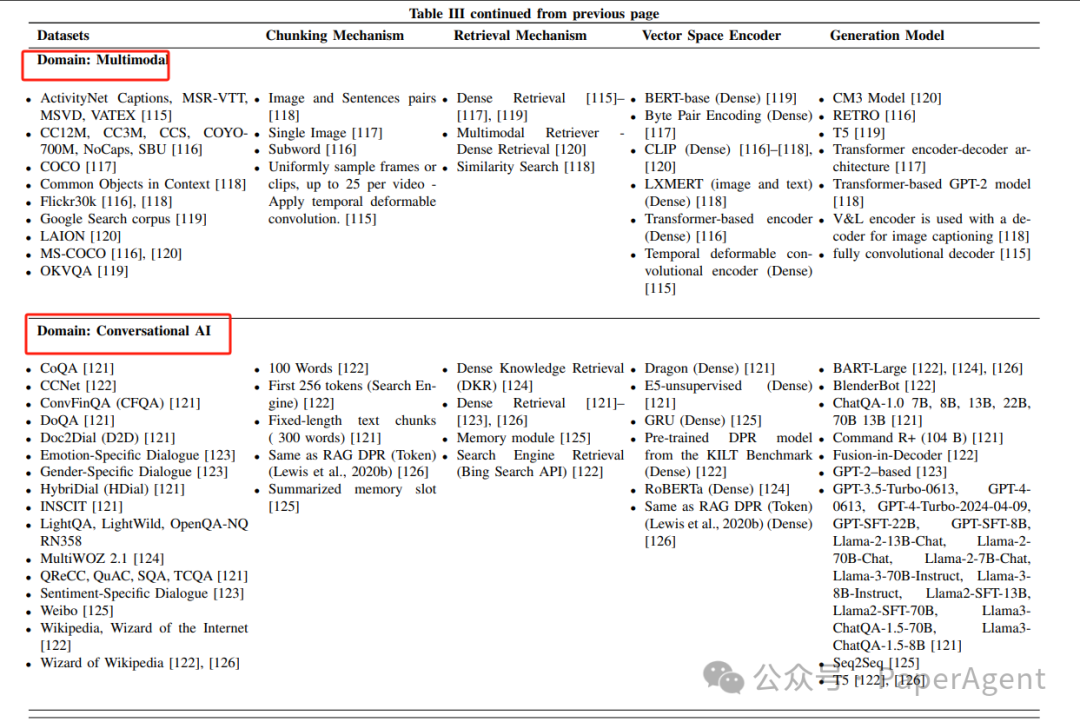Click the 'OKVQA [119]' entry

pyautogui.click(x=84, y=271)
